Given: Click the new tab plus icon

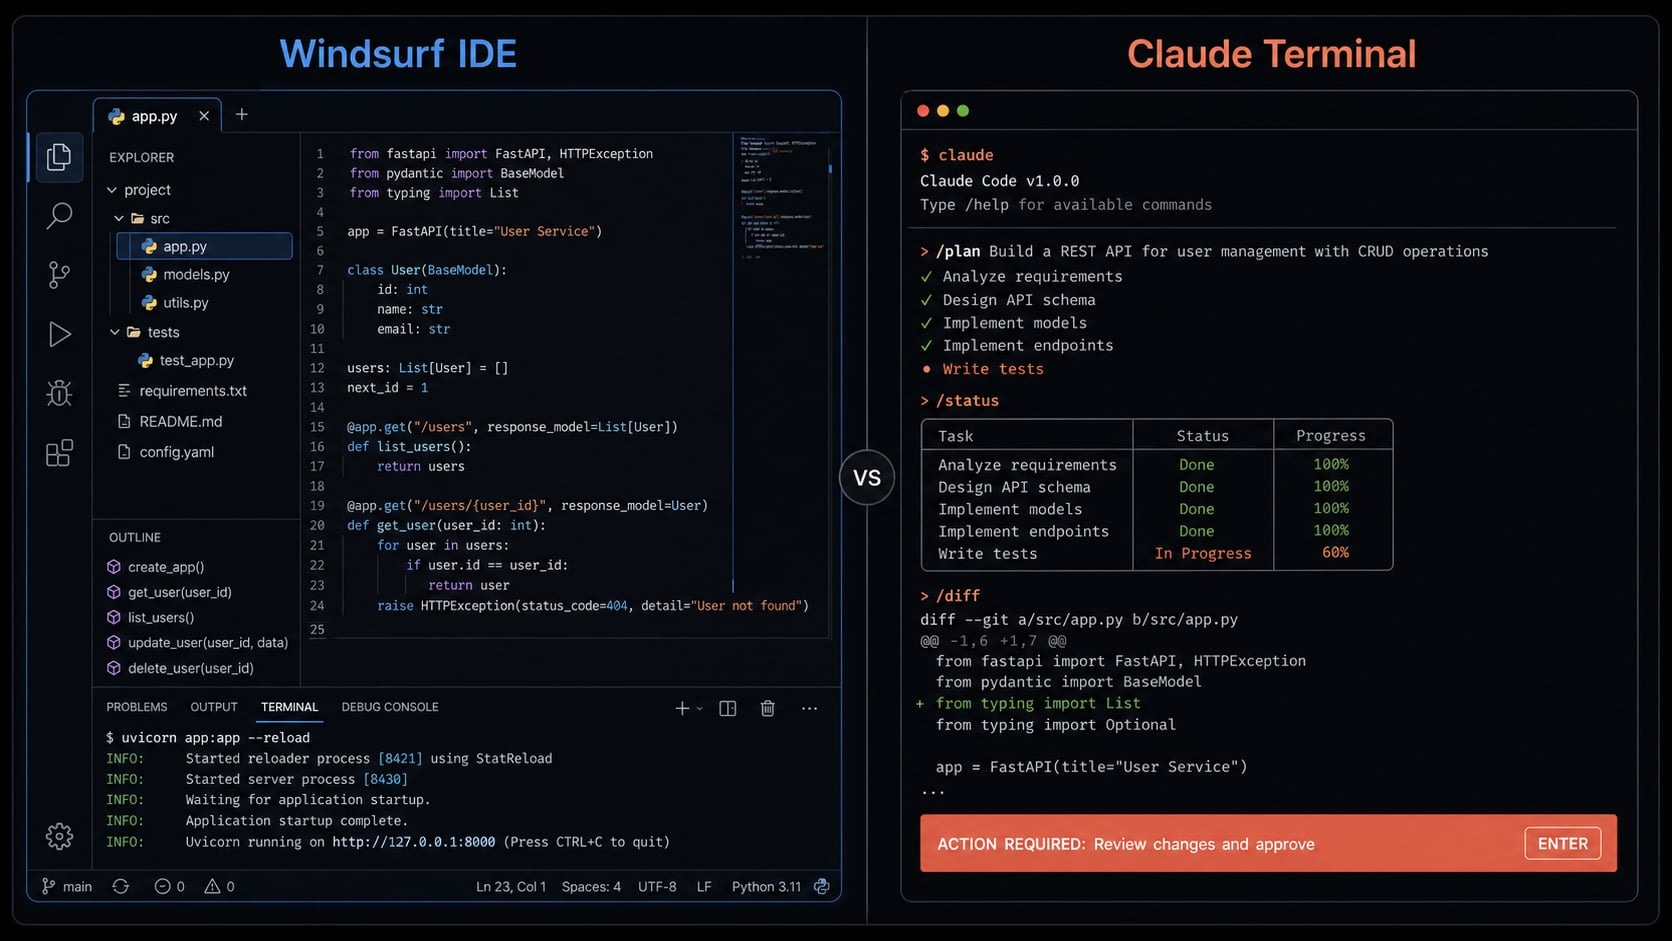Looking at the screenshot, I should pos(241,115).
